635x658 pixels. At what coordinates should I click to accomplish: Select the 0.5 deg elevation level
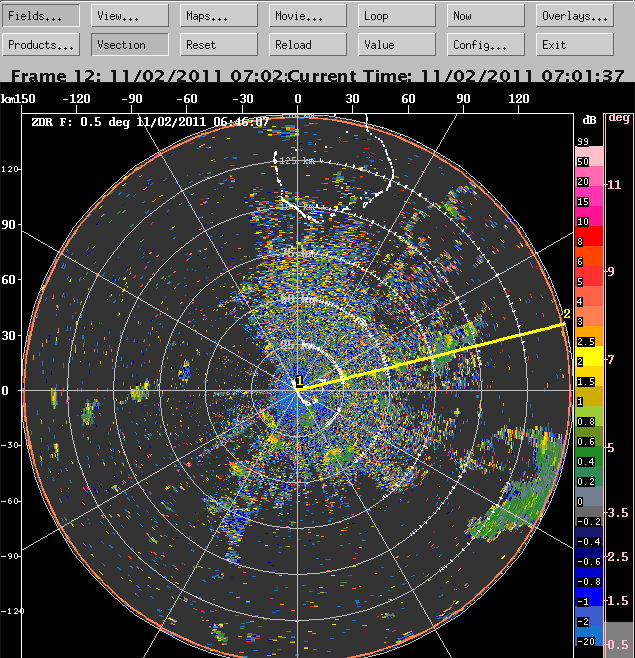tap(618, 644)
